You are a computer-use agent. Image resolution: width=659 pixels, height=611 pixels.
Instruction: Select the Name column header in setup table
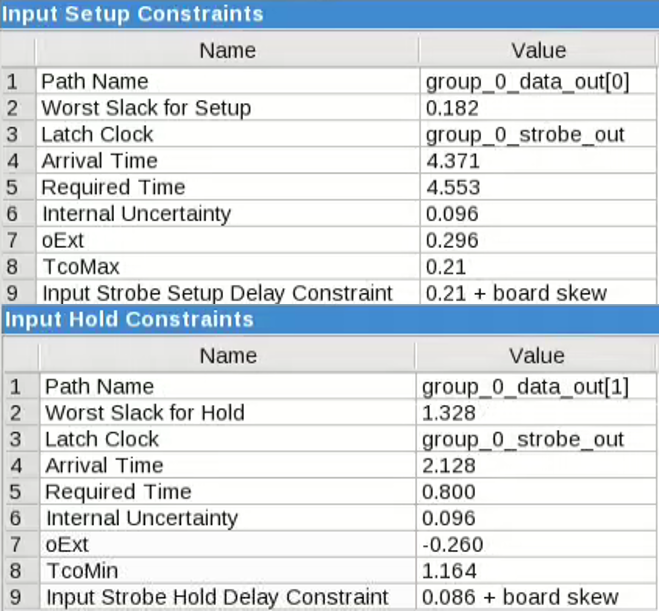click(x=227, y=50)
